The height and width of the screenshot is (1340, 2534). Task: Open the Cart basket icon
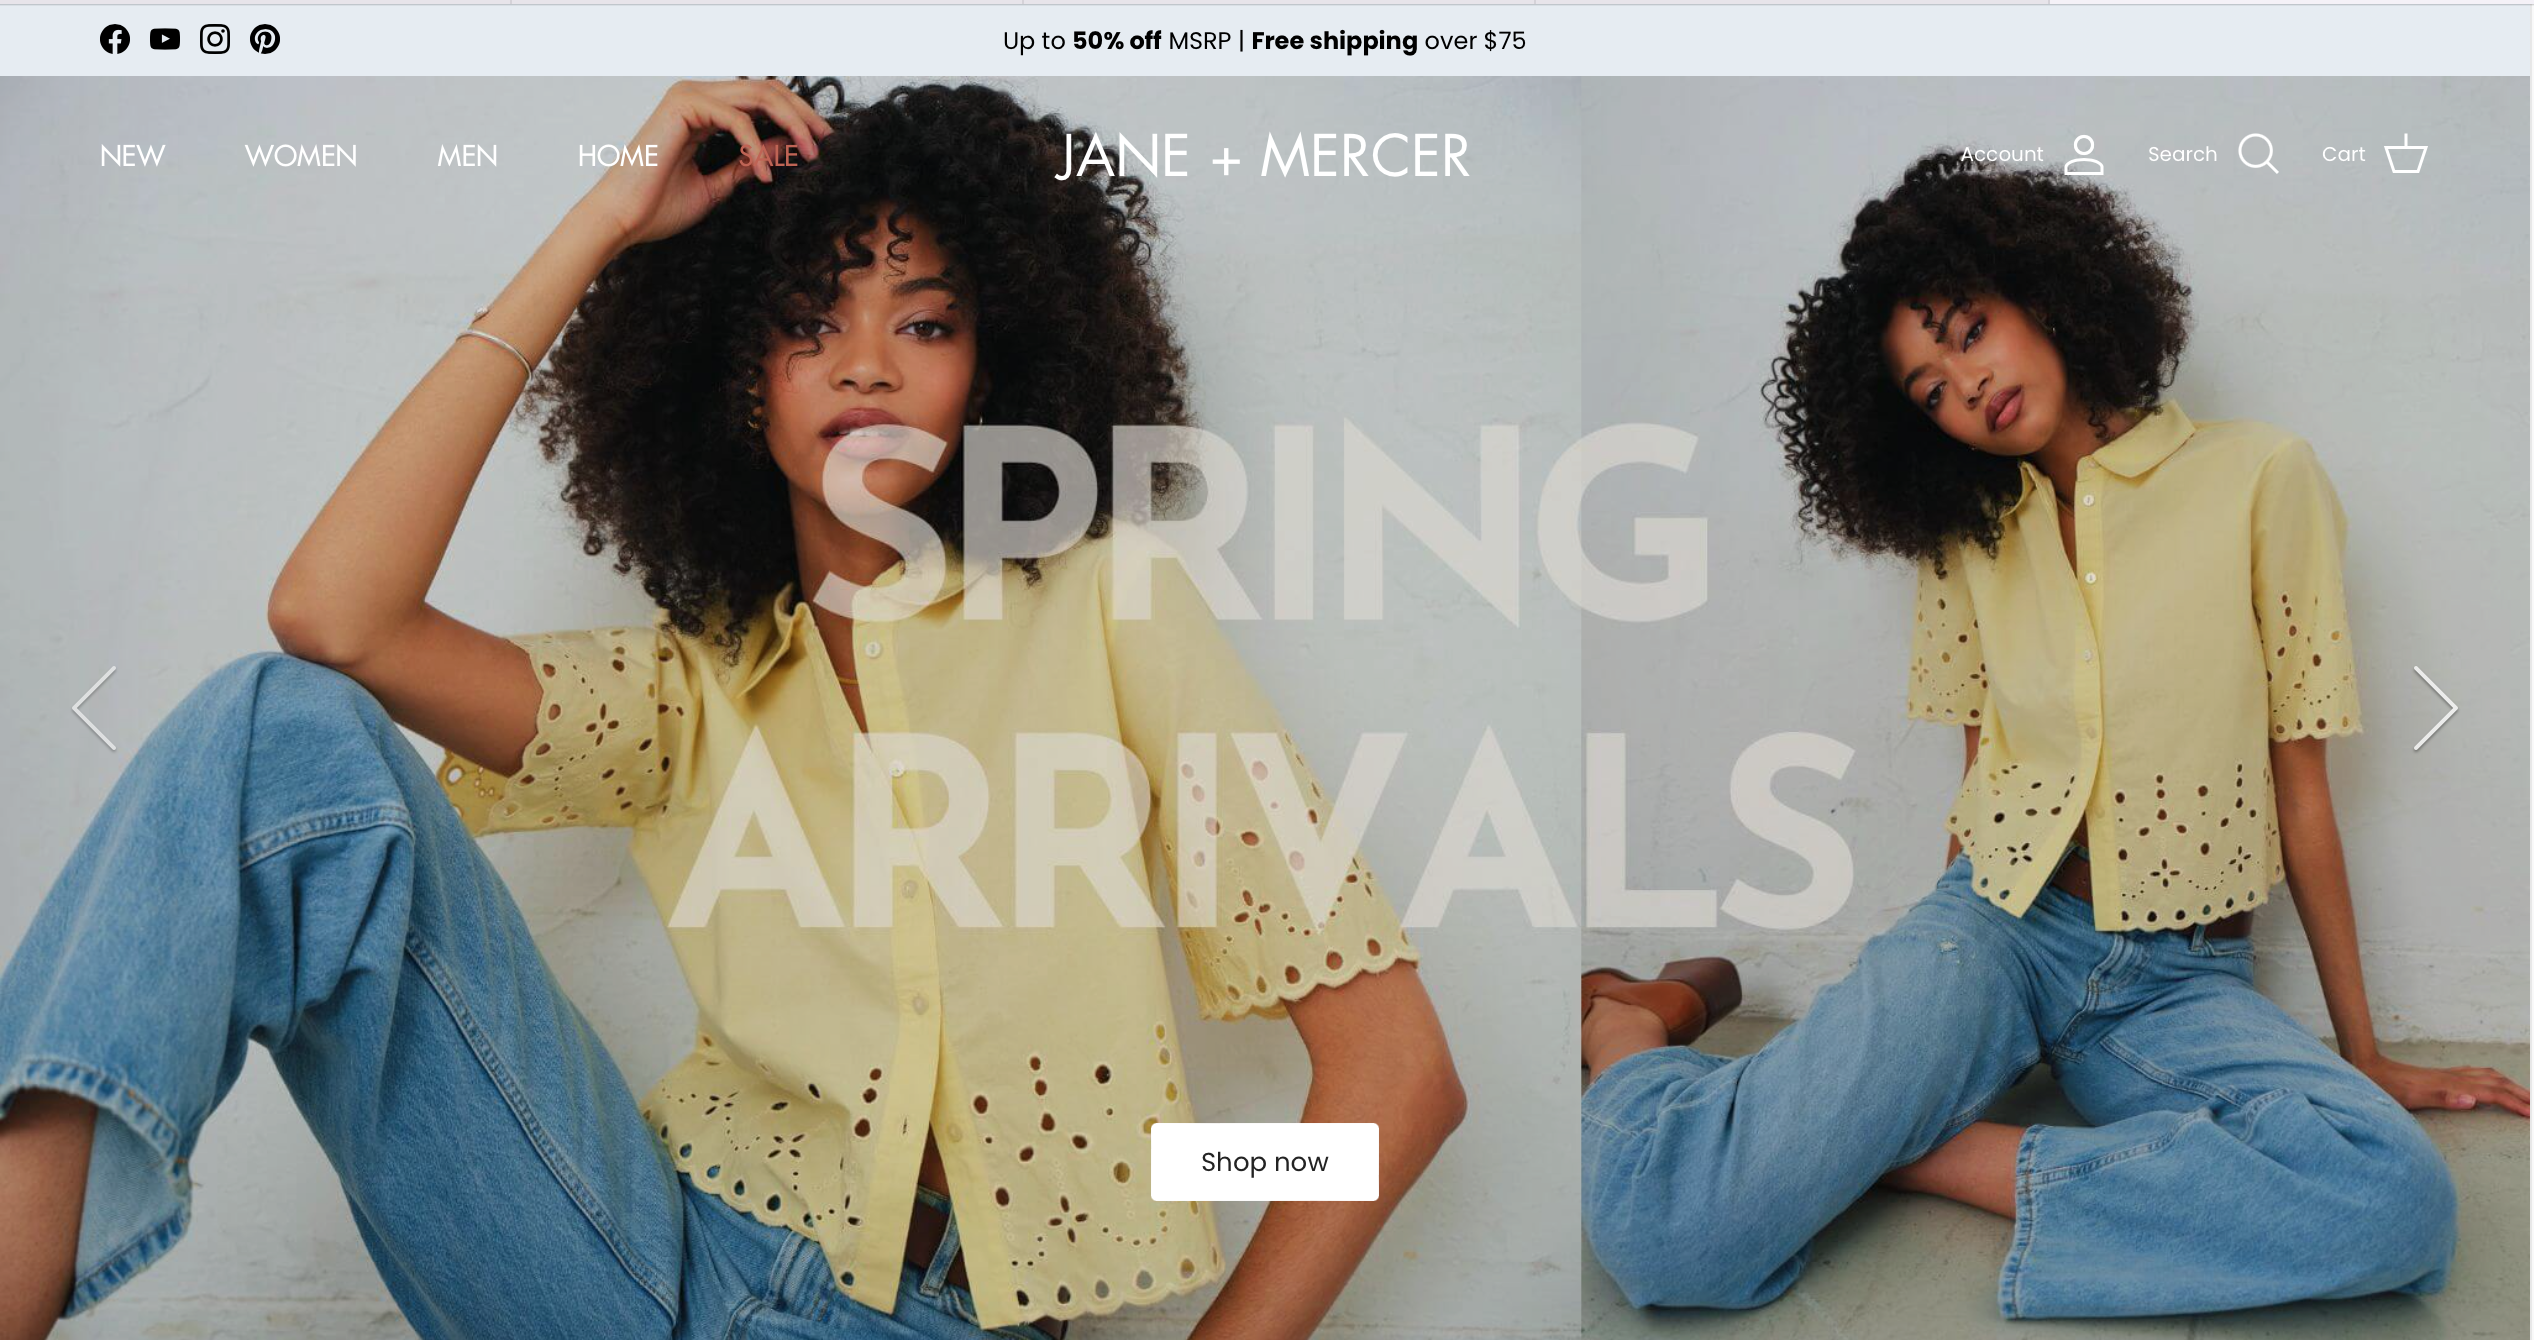[2406, 155]
